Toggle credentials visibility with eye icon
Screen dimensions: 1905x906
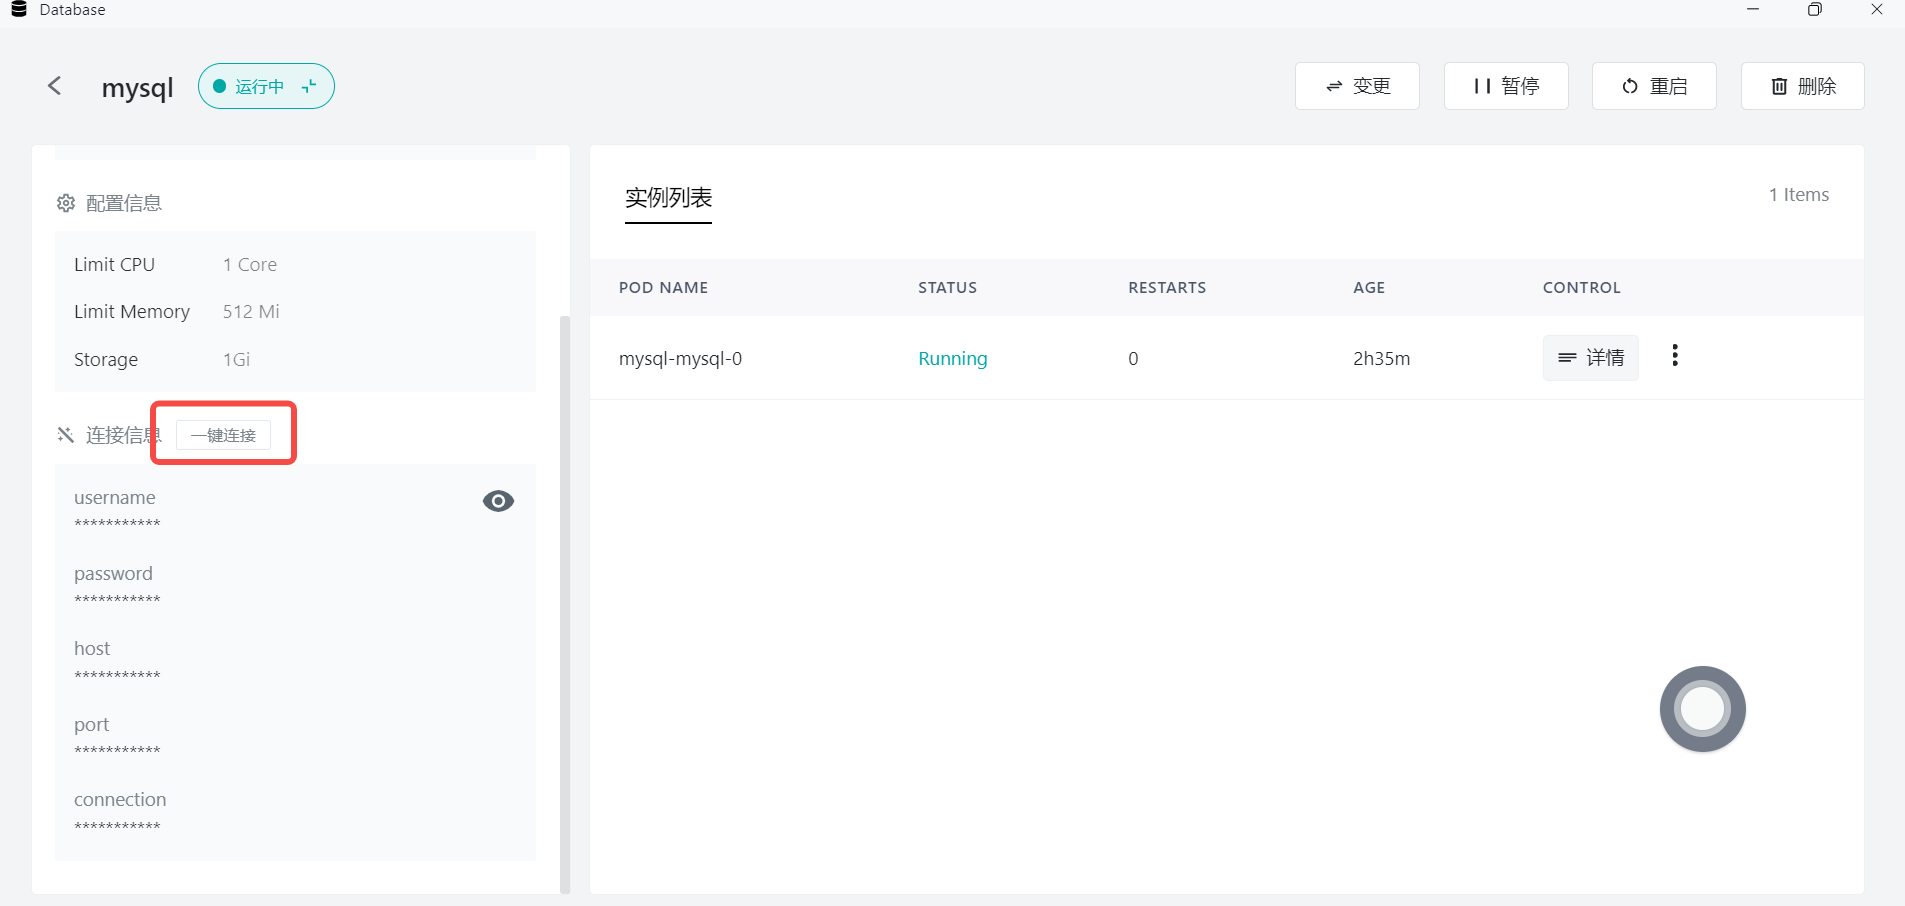coord(498,501)
